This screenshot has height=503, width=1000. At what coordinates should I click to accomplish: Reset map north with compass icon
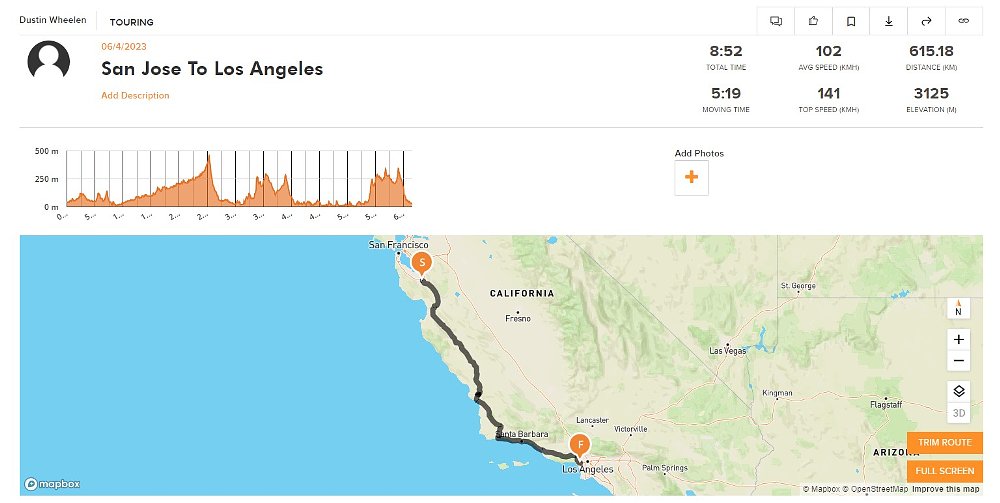pos(958,309)
